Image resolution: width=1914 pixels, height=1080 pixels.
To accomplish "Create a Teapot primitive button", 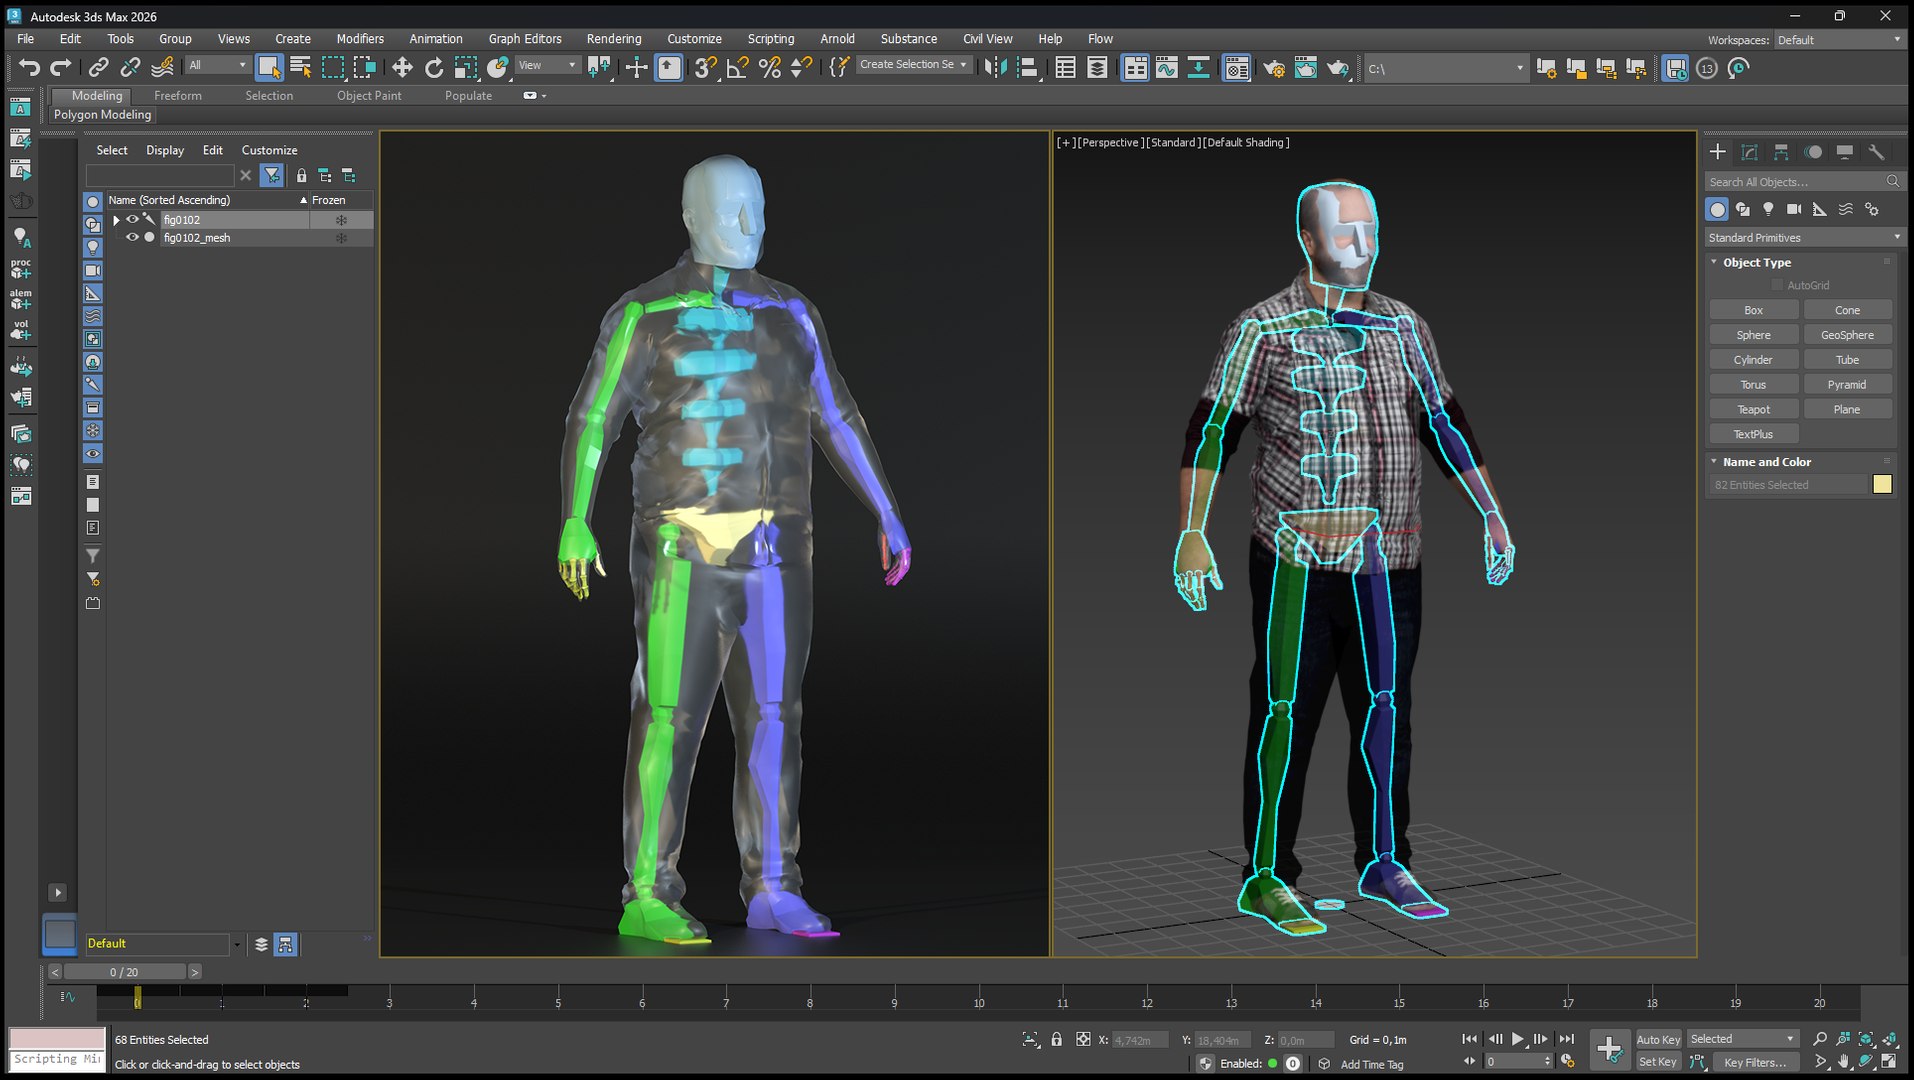I will pos(1753,409).
